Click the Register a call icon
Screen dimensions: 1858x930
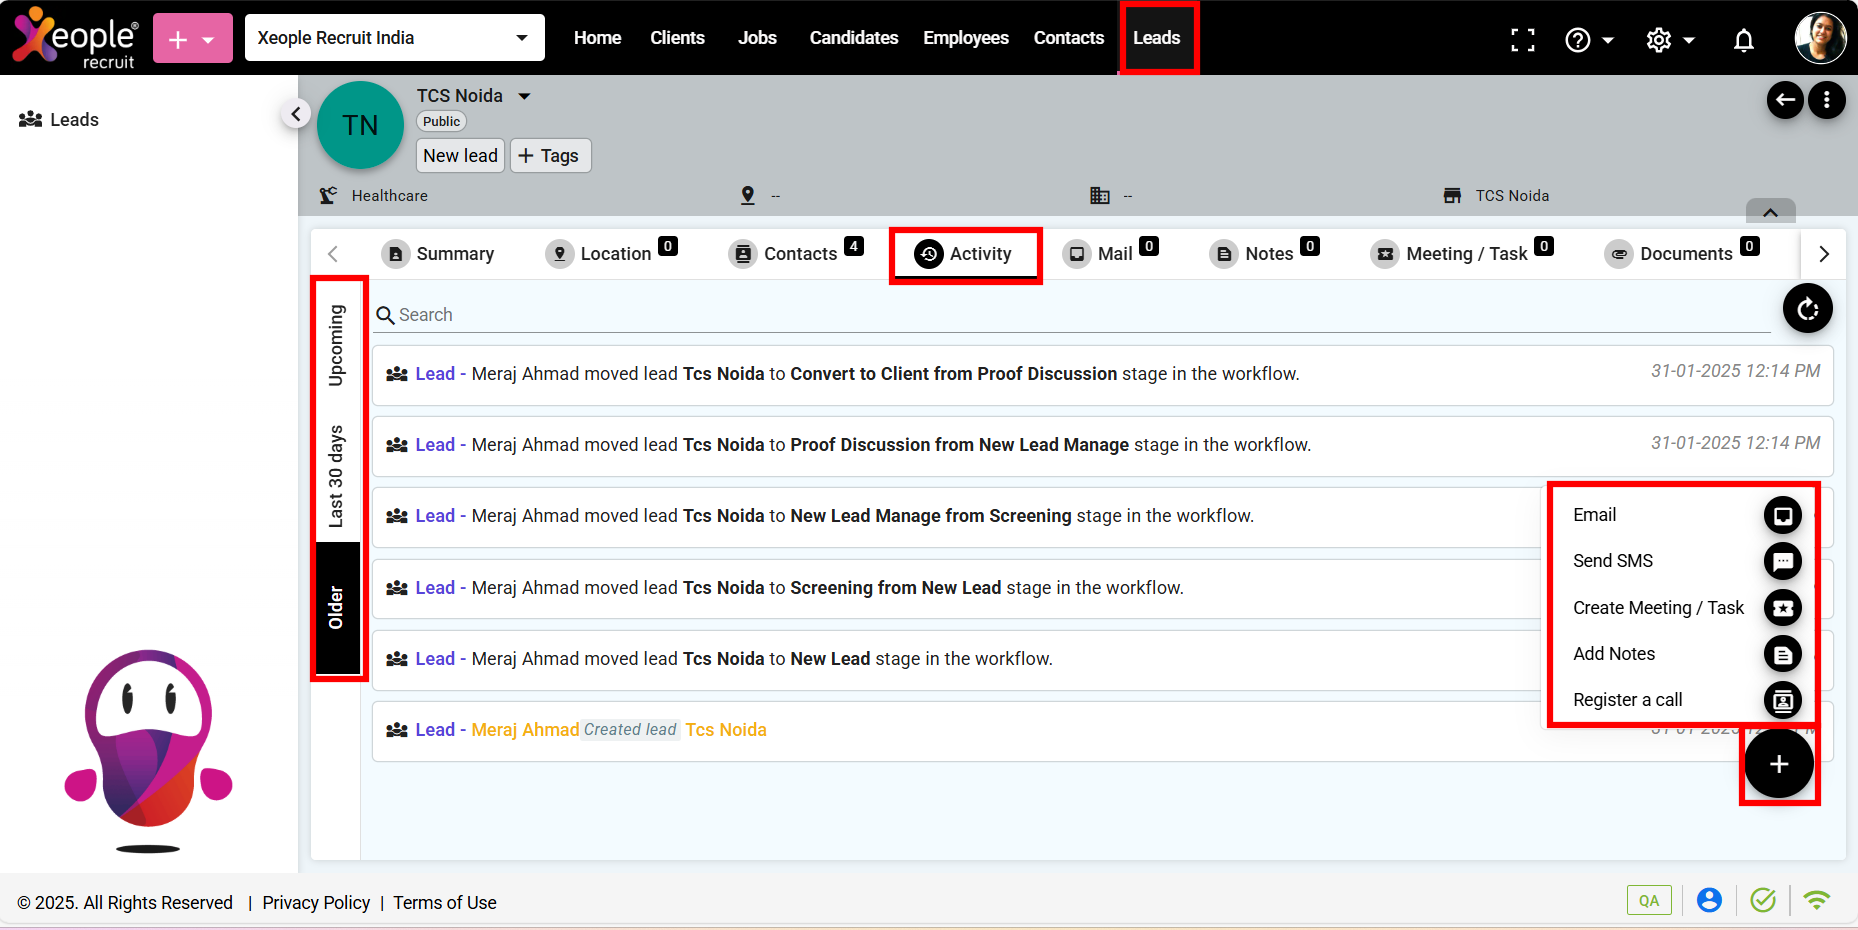point(1783,700)
